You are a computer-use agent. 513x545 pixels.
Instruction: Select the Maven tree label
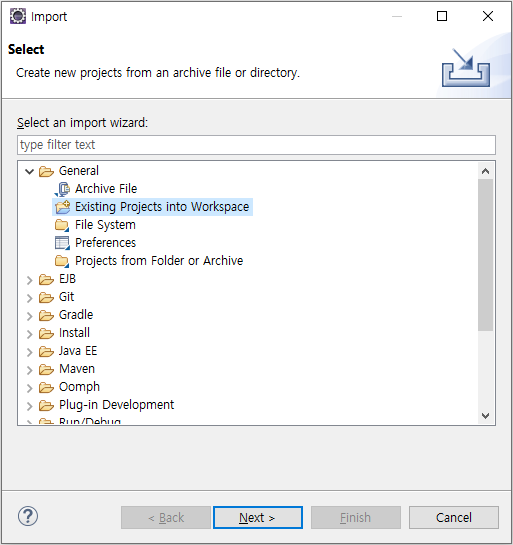[77, 369]
